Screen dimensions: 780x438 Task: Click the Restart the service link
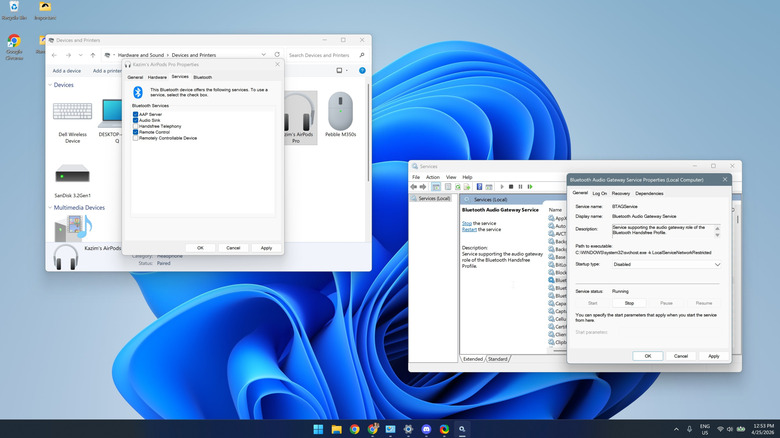(x=469, y=229)
